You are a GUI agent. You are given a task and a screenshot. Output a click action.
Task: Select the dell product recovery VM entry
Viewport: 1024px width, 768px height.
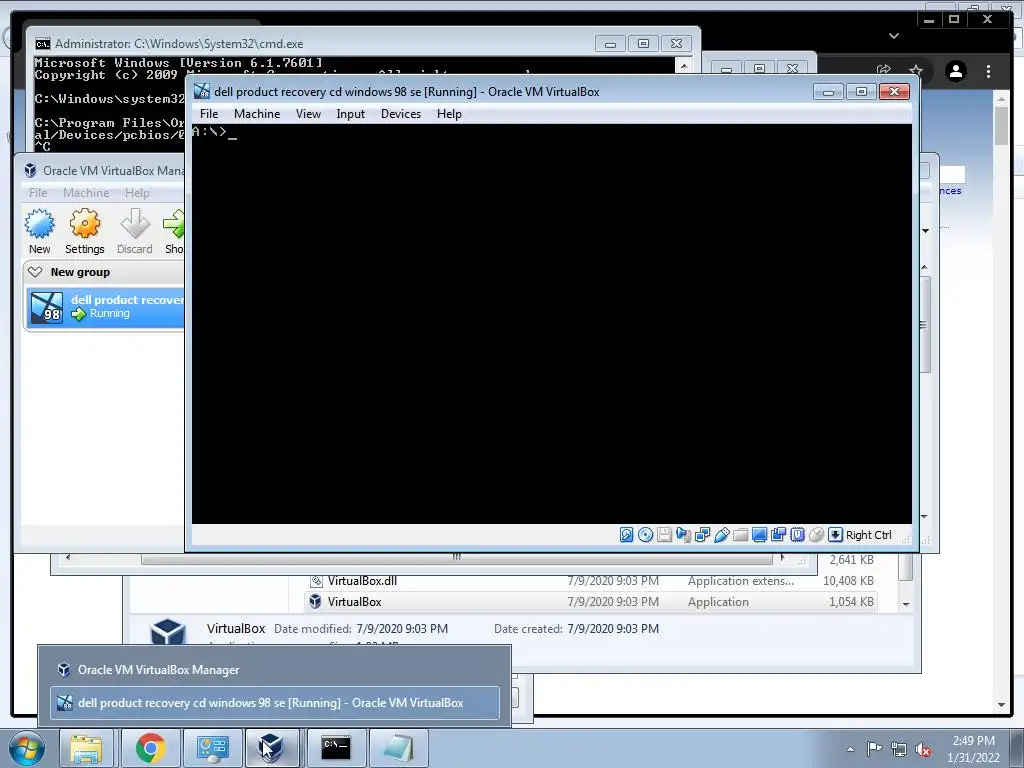pos(106,307)
